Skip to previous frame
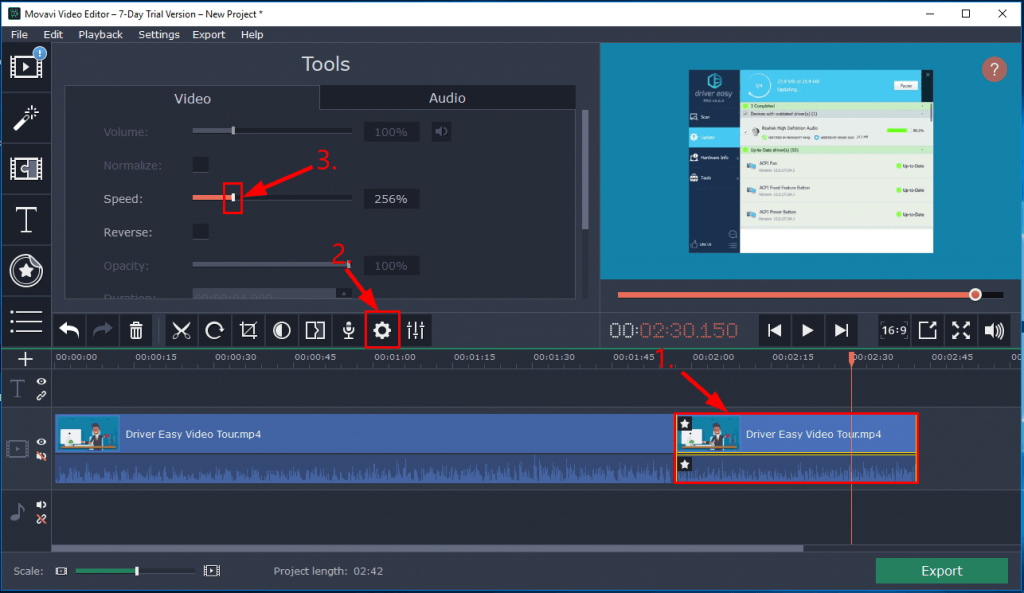The width and height of the screenshot is (1024, 593). [775, 330]
